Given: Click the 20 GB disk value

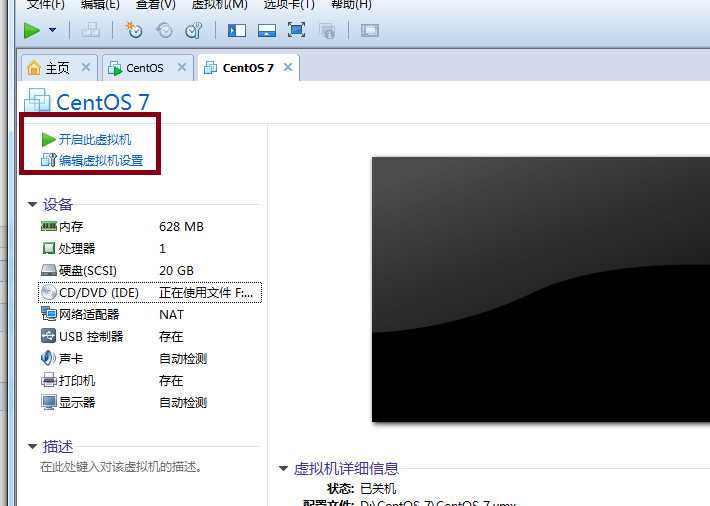Looking at the screenshot, I should pos(176,270).
